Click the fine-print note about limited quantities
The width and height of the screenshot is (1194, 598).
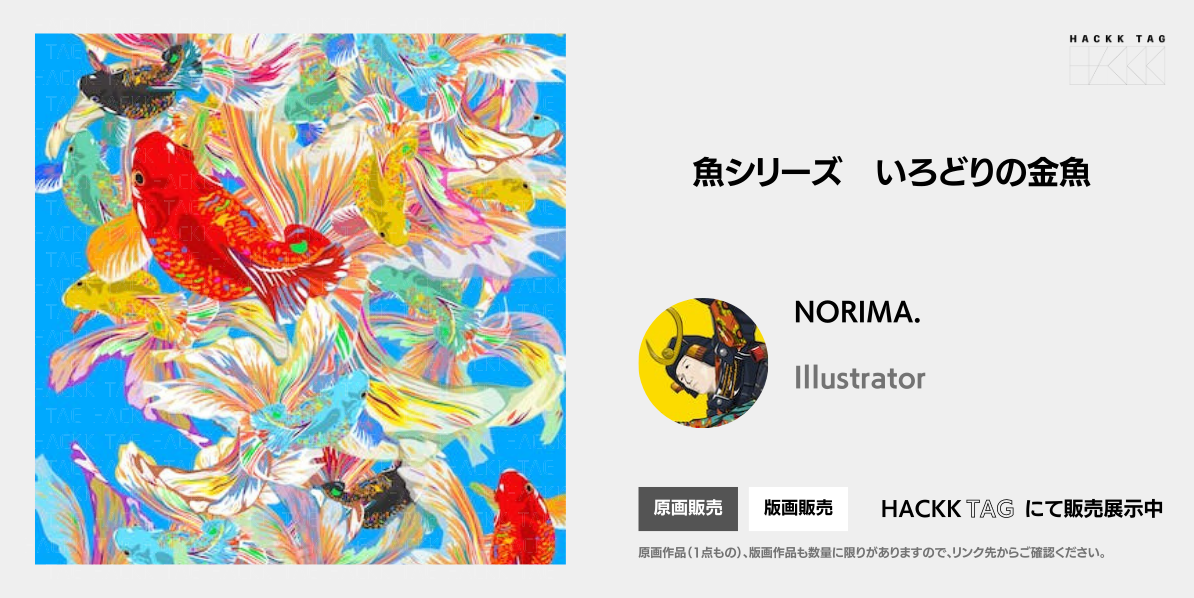coord(871,552)
